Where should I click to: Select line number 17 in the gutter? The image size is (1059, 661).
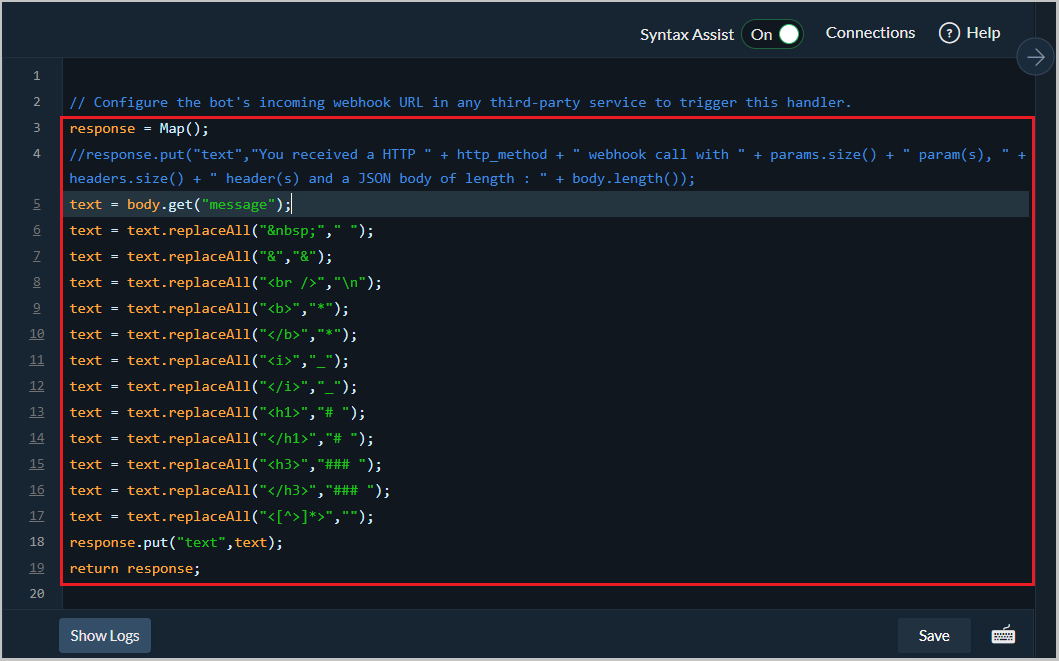[x=36, y=516]
